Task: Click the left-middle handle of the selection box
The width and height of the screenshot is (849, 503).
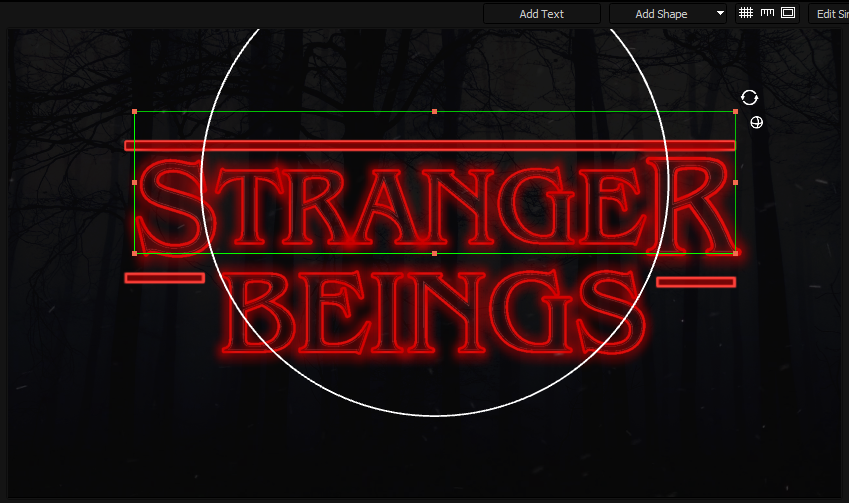Action: tap(134, 183)
